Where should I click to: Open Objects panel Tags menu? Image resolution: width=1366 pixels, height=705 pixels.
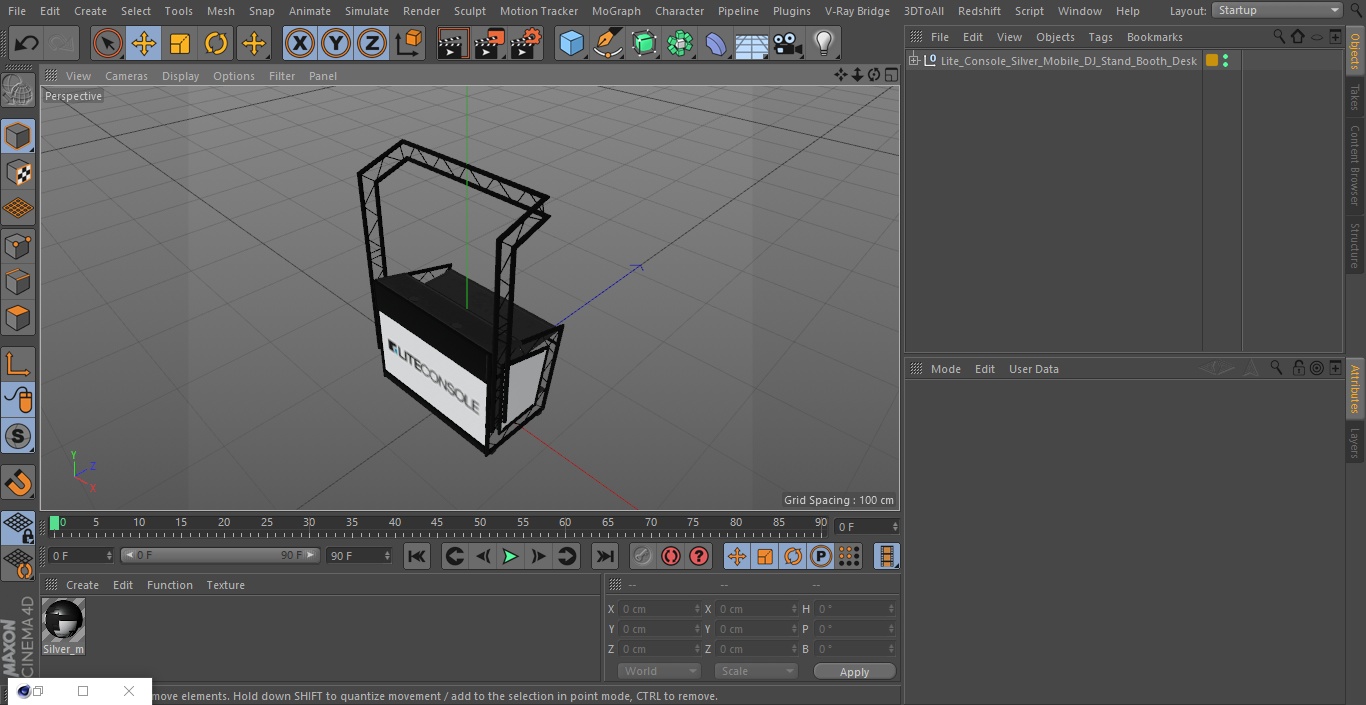coord(1100,37)
